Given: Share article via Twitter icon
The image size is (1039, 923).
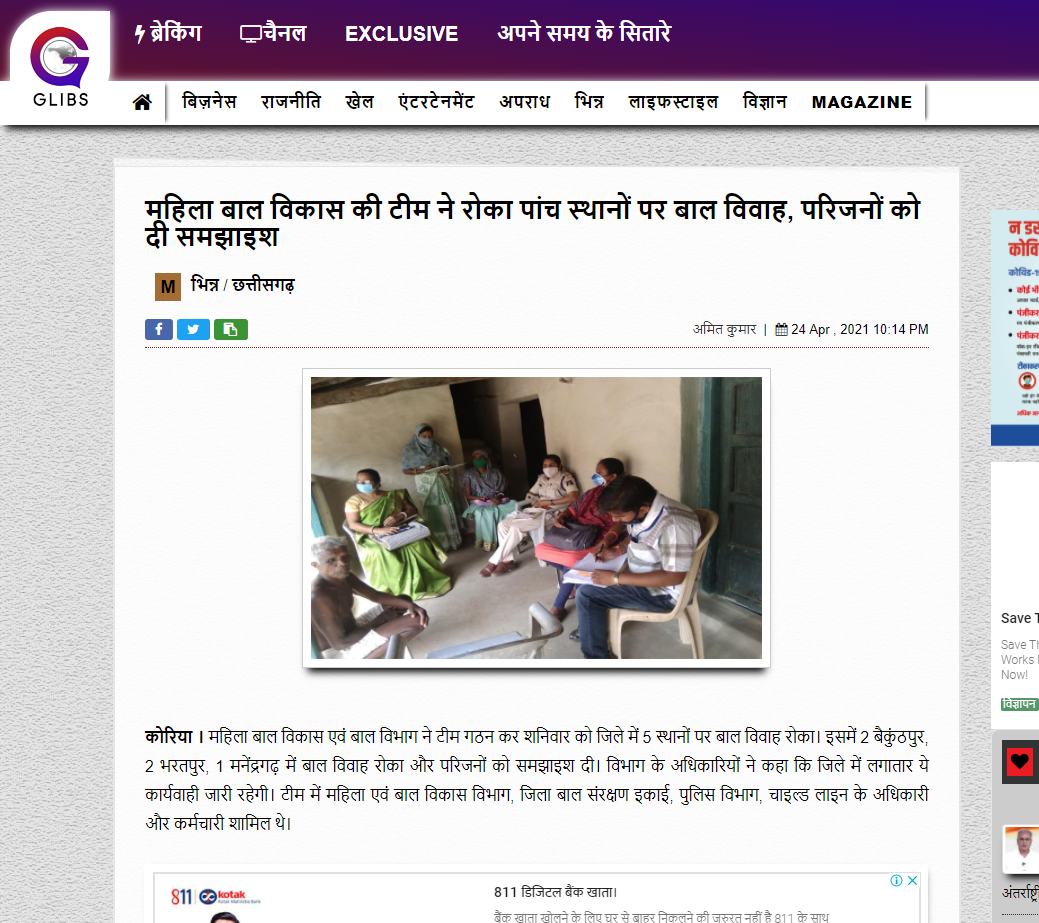Looking at the screenshot, I should point(193,329).
